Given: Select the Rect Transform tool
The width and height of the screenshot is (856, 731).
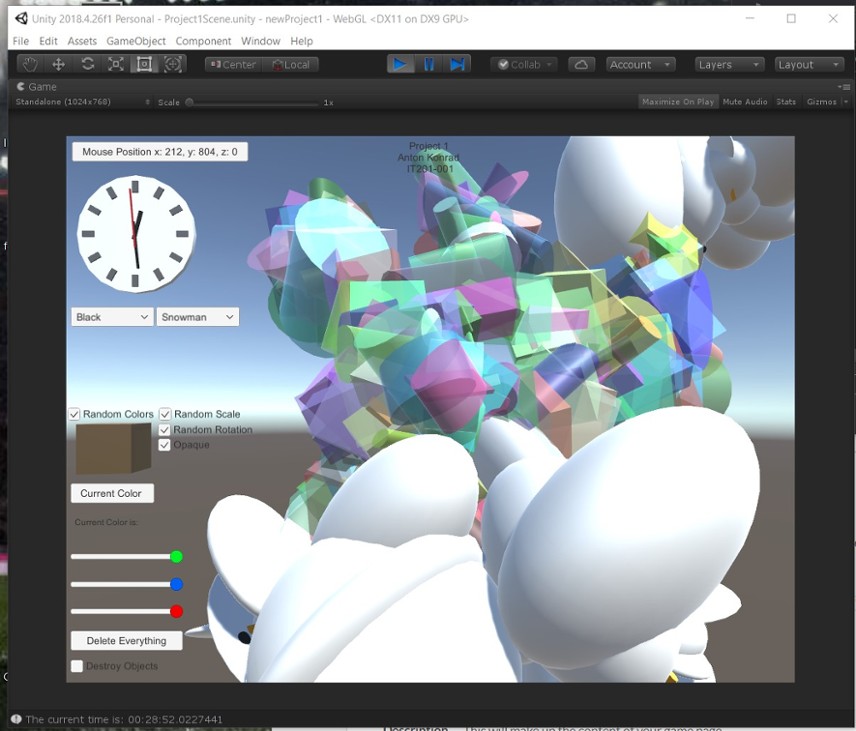Looking at the screenshot, I should 144,64.
